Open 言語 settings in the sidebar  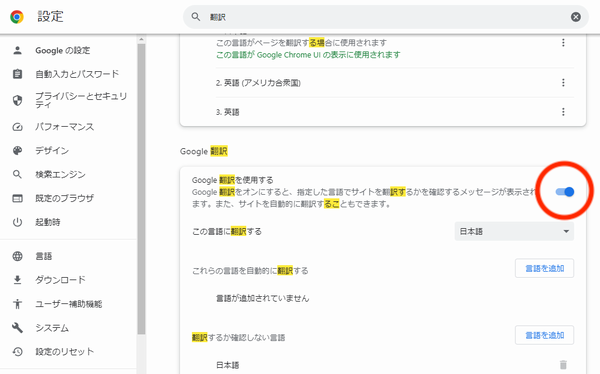(44, 256)
